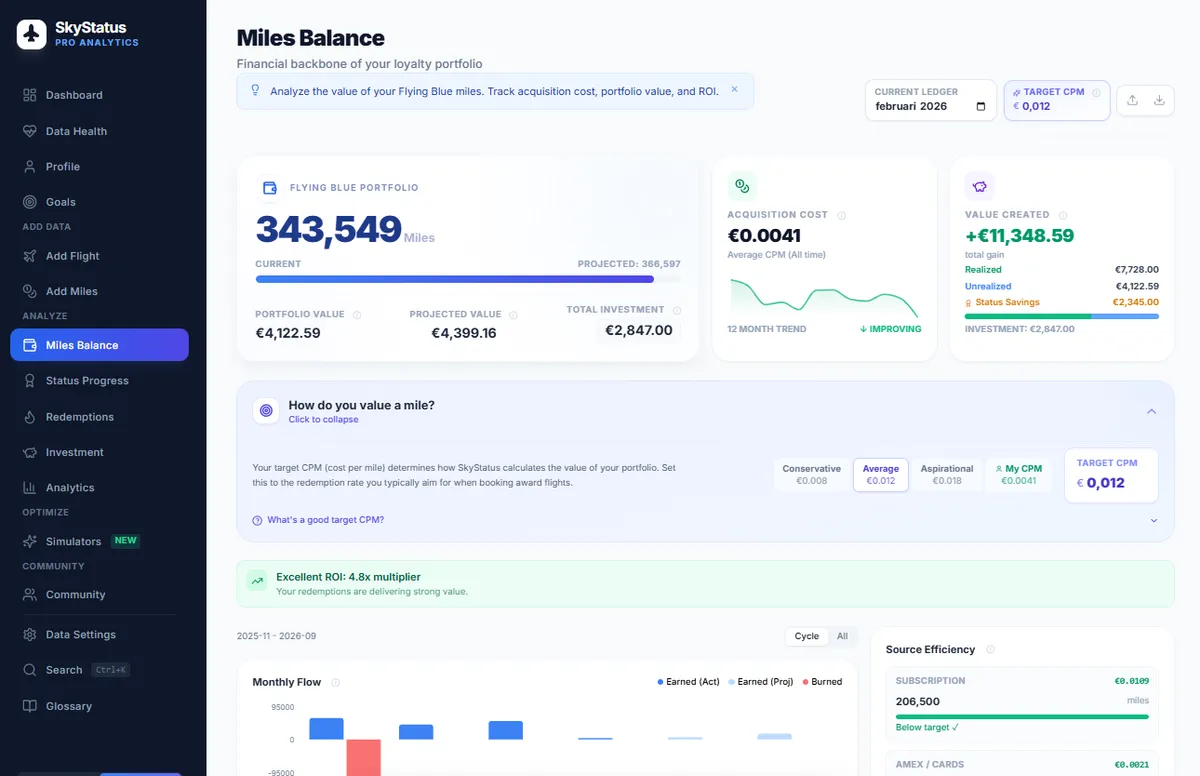Switch the chart view to All
The width and height of the screenshot is (1200, 776).
842,636
